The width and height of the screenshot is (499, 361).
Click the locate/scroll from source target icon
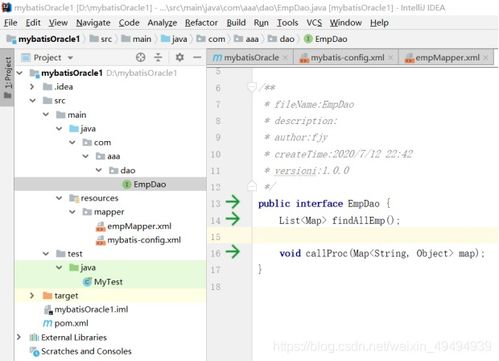click(x=140, y=58)
